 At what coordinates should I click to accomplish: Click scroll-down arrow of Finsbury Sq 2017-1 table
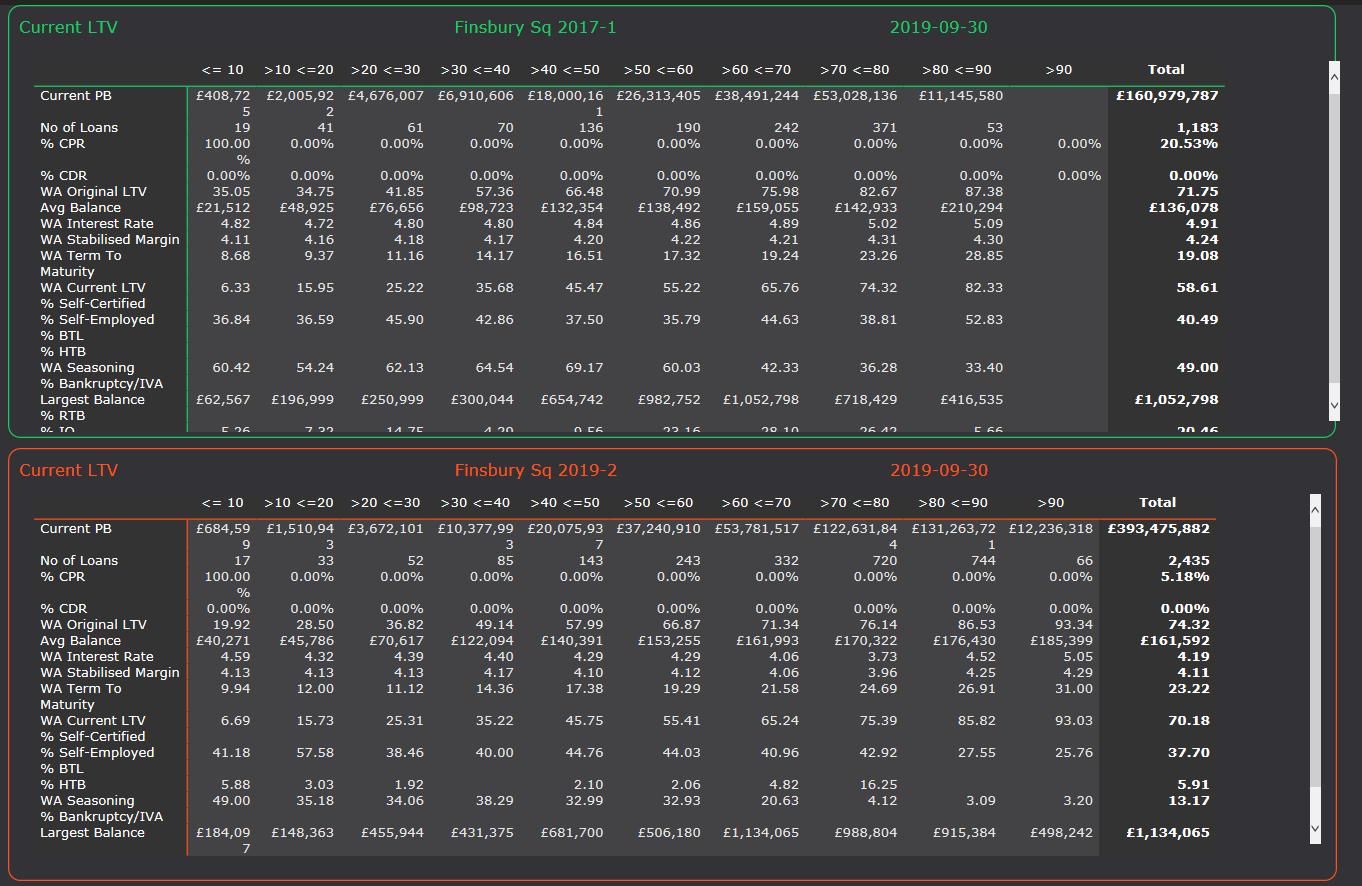(1334, 405)
